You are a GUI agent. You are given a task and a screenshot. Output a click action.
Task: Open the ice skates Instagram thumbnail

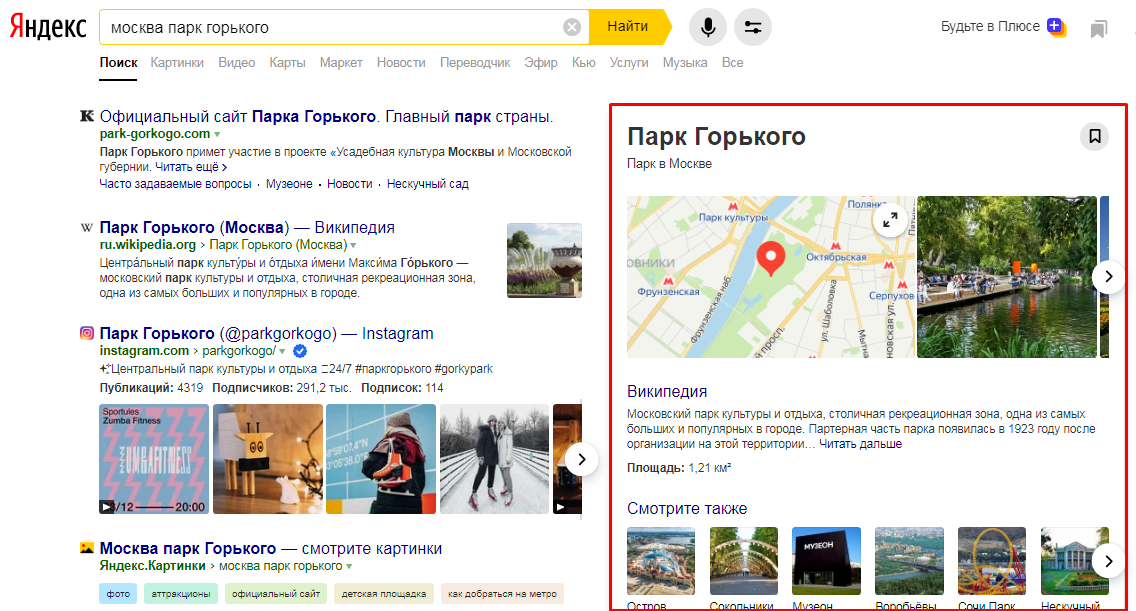pyautogui.click(x=380, y=459)
